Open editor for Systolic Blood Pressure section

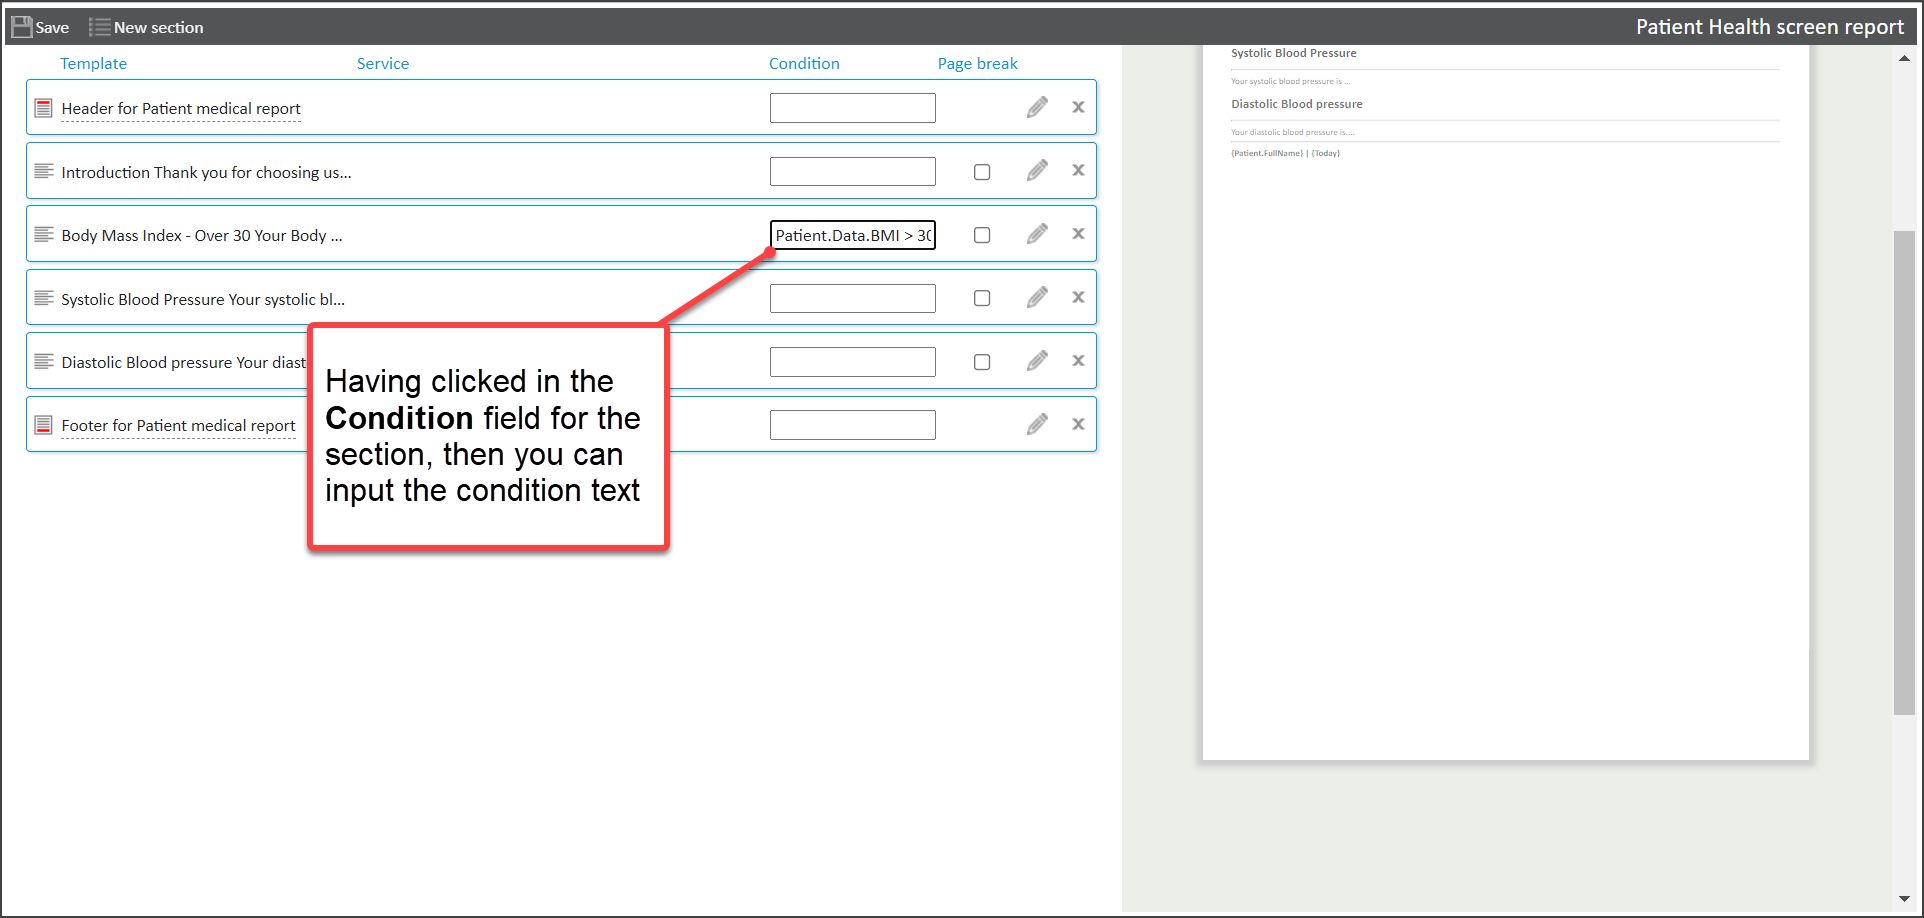pos(1037,298)
